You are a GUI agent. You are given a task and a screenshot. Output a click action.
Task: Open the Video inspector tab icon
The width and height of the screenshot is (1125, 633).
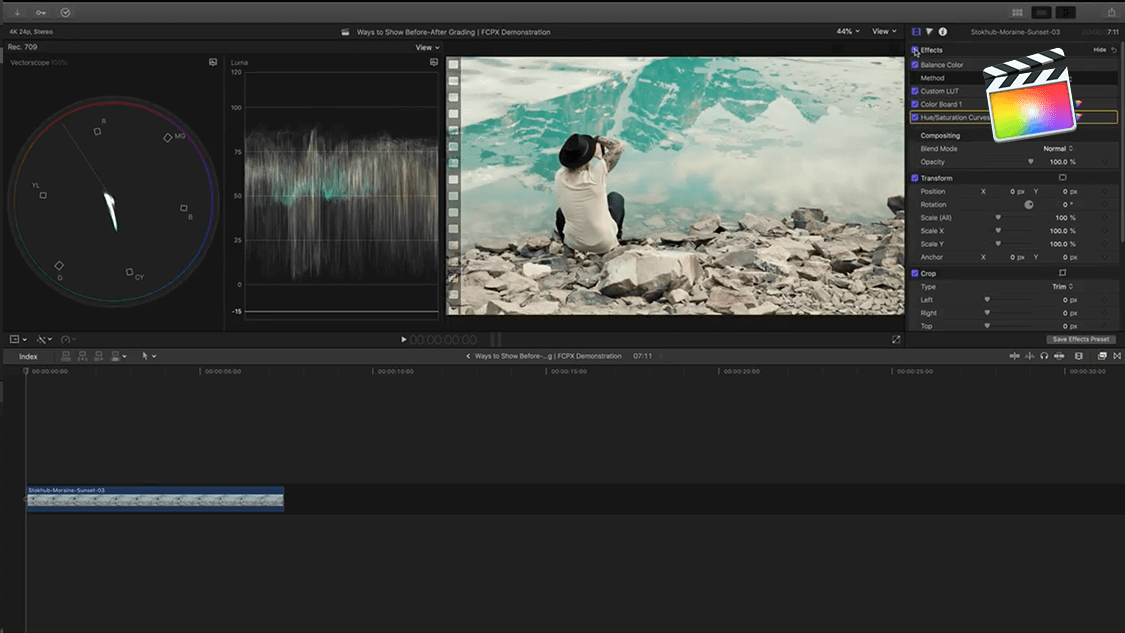(916, 32)
